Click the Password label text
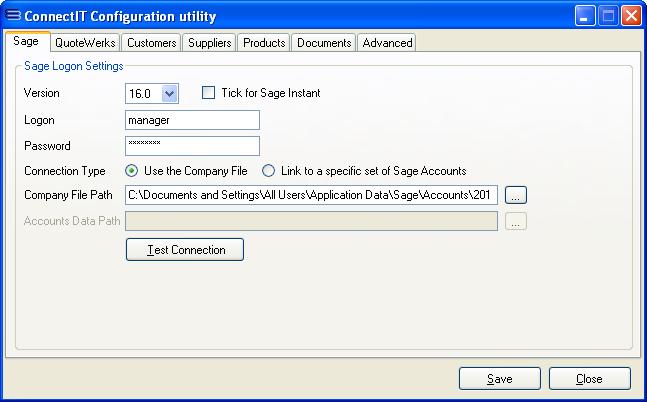 click(x=47, y=146)
